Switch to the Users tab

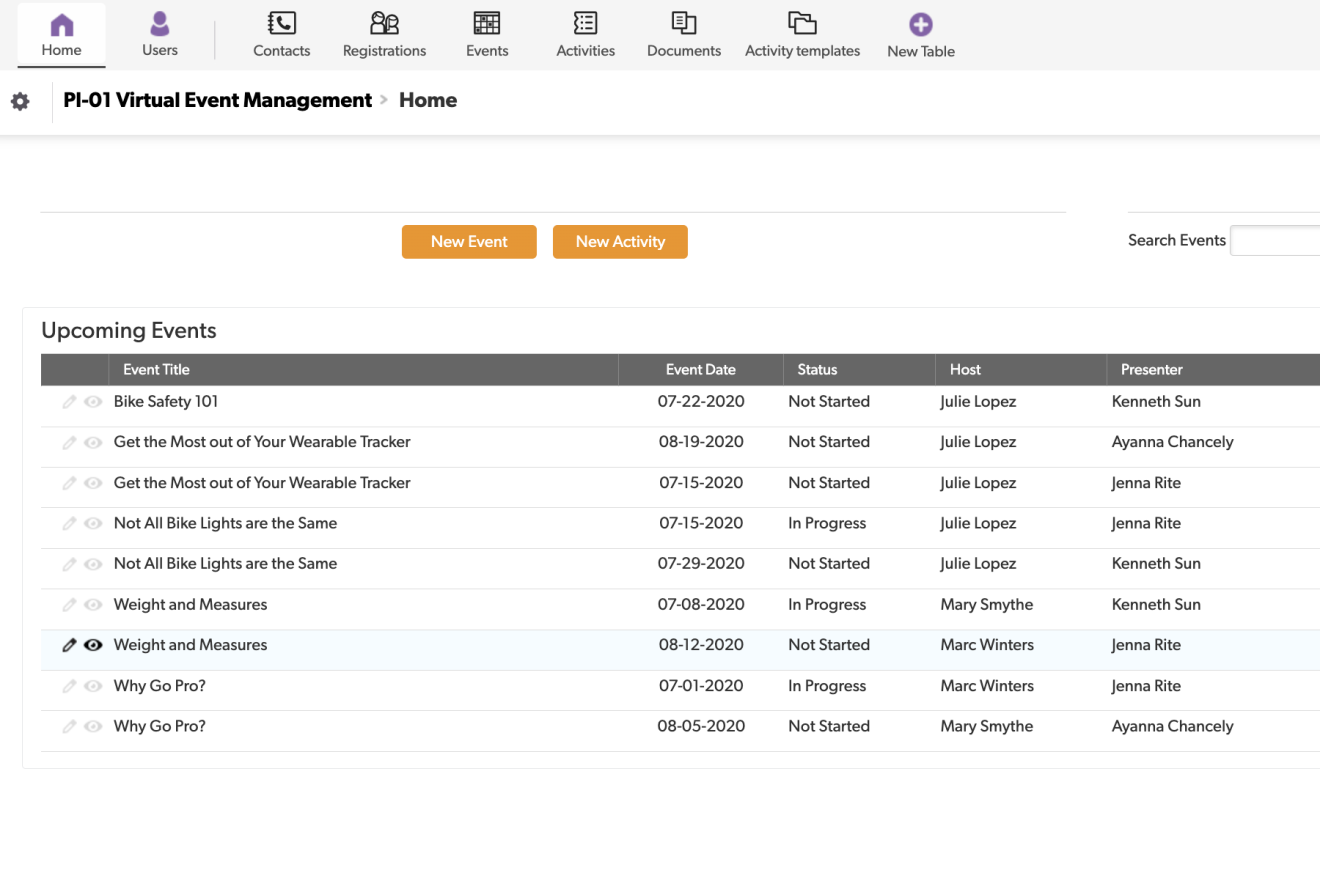160,35
